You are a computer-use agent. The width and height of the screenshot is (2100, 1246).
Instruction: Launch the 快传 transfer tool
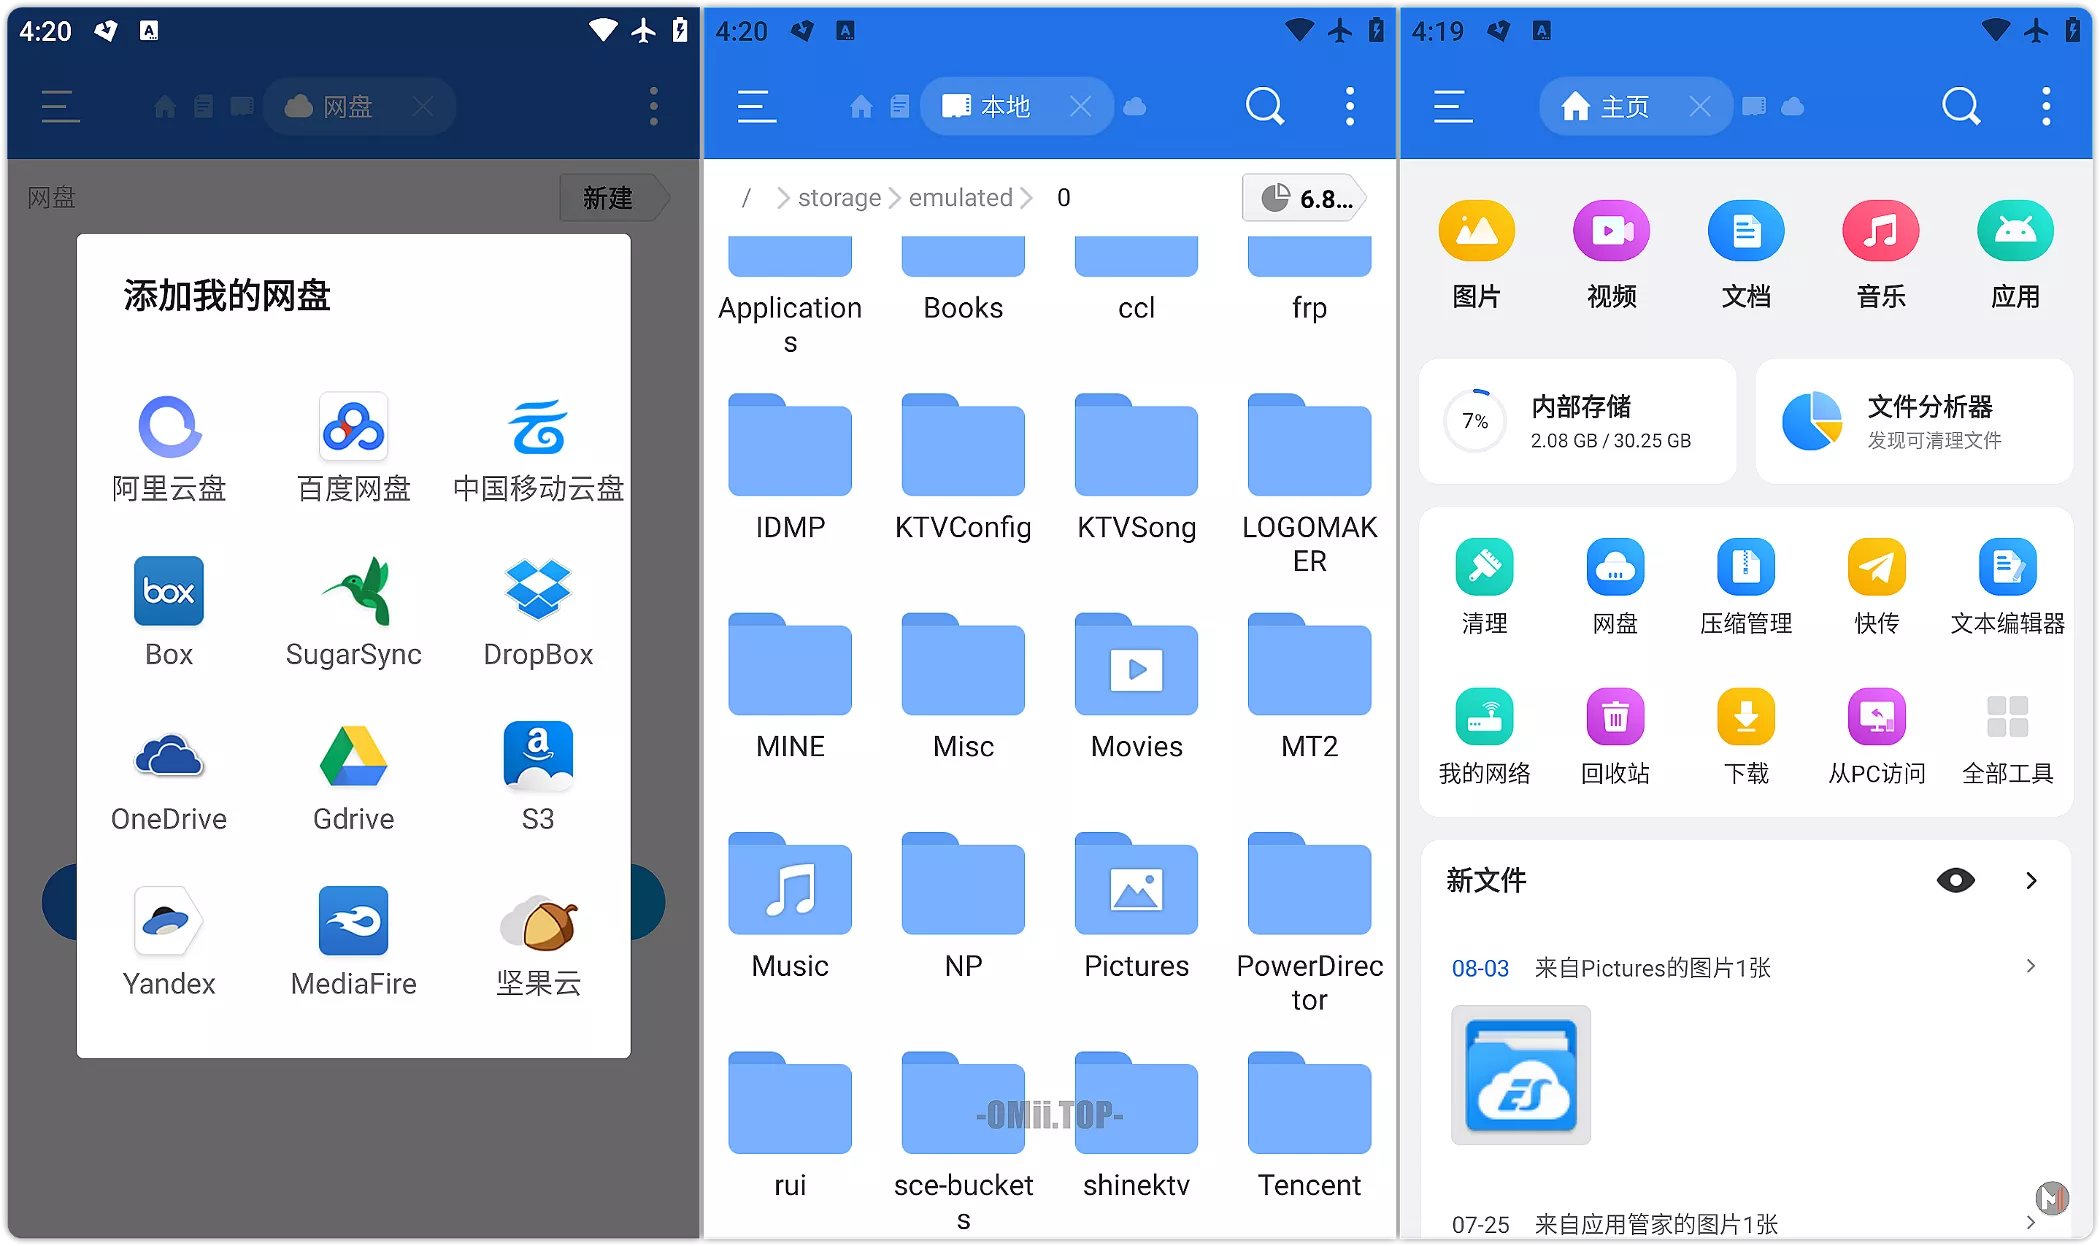click(x=1876, y=587)
